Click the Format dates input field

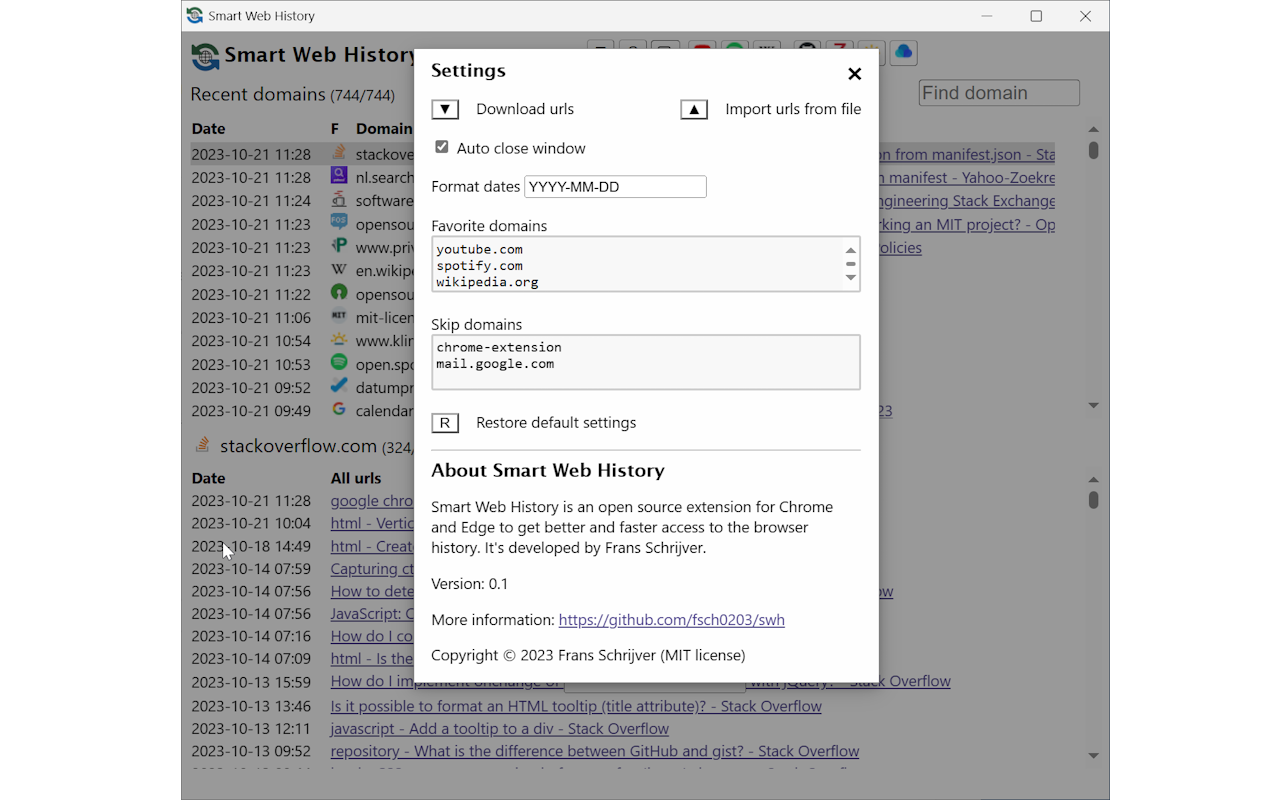(615, 186)
